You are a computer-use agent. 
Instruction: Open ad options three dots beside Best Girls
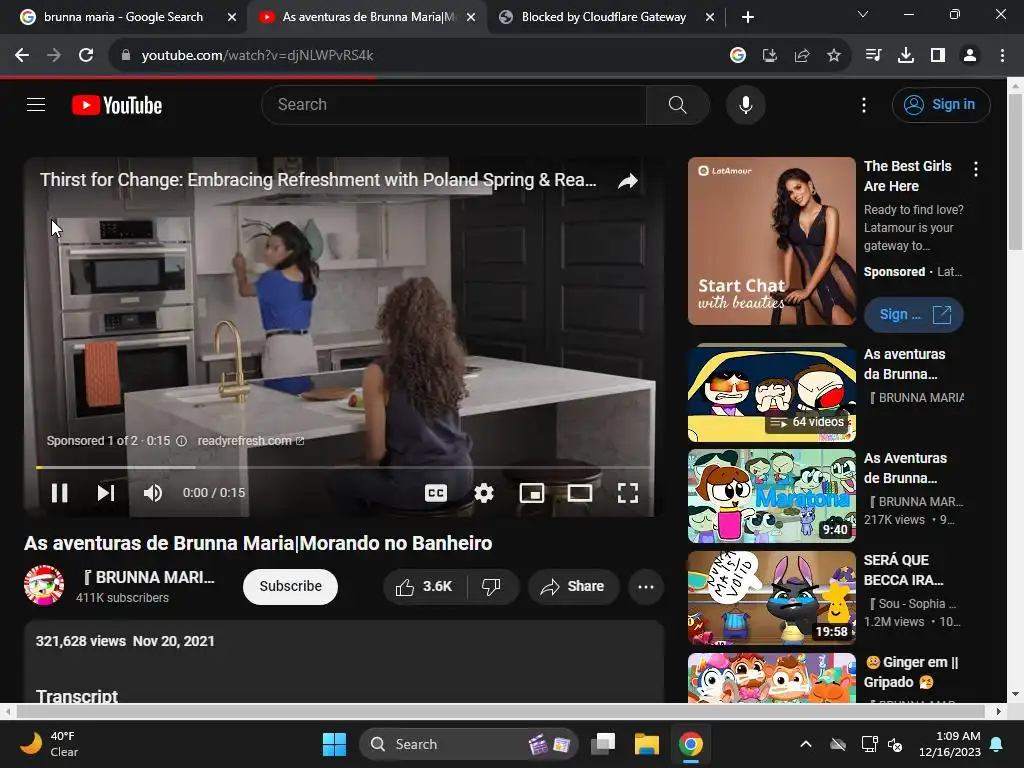coord(976,169)
